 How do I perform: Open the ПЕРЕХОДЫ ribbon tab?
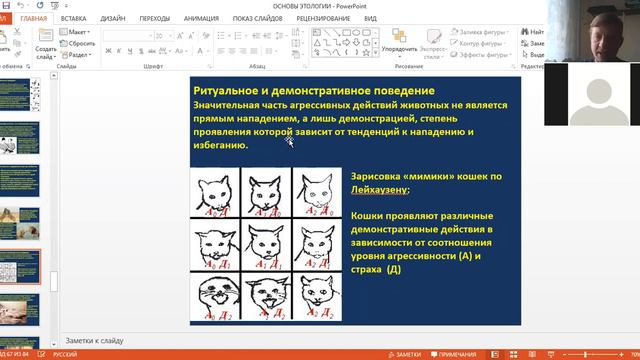[x=155, y=18]
